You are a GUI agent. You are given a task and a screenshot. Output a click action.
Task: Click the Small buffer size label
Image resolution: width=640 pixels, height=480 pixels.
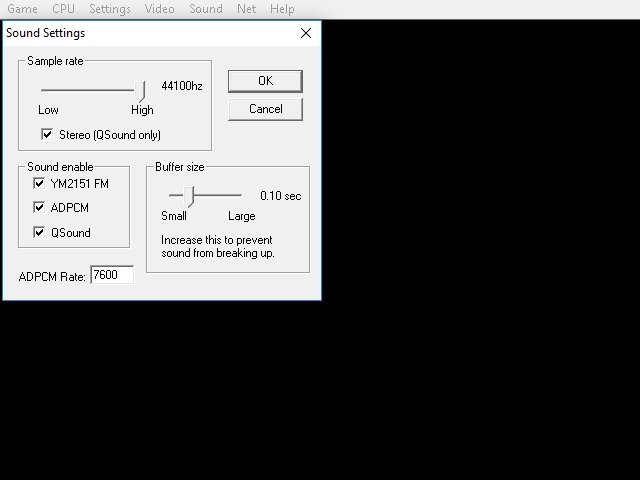click(174, 216)
